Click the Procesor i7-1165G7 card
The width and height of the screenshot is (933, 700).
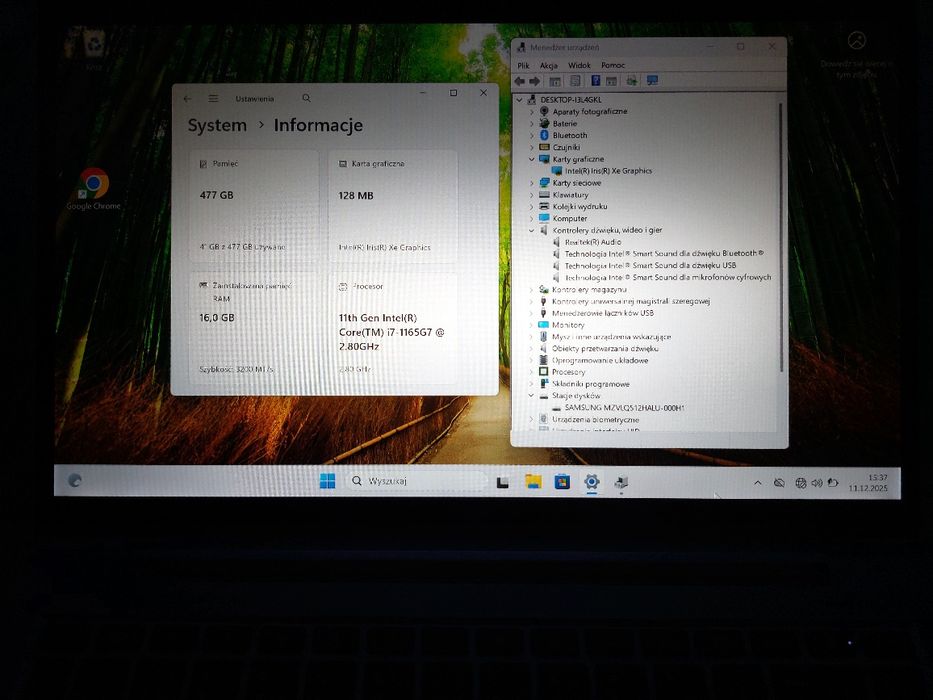click(393, 327)
